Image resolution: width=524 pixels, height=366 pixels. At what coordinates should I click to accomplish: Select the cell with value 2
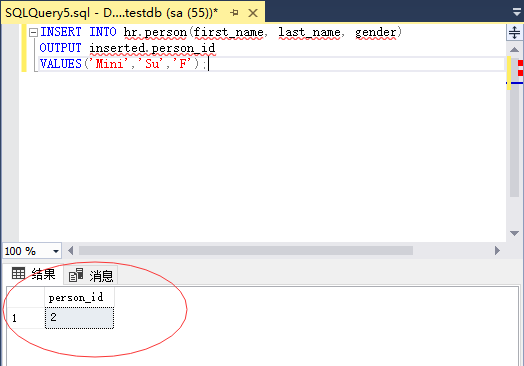coord(80,318)
